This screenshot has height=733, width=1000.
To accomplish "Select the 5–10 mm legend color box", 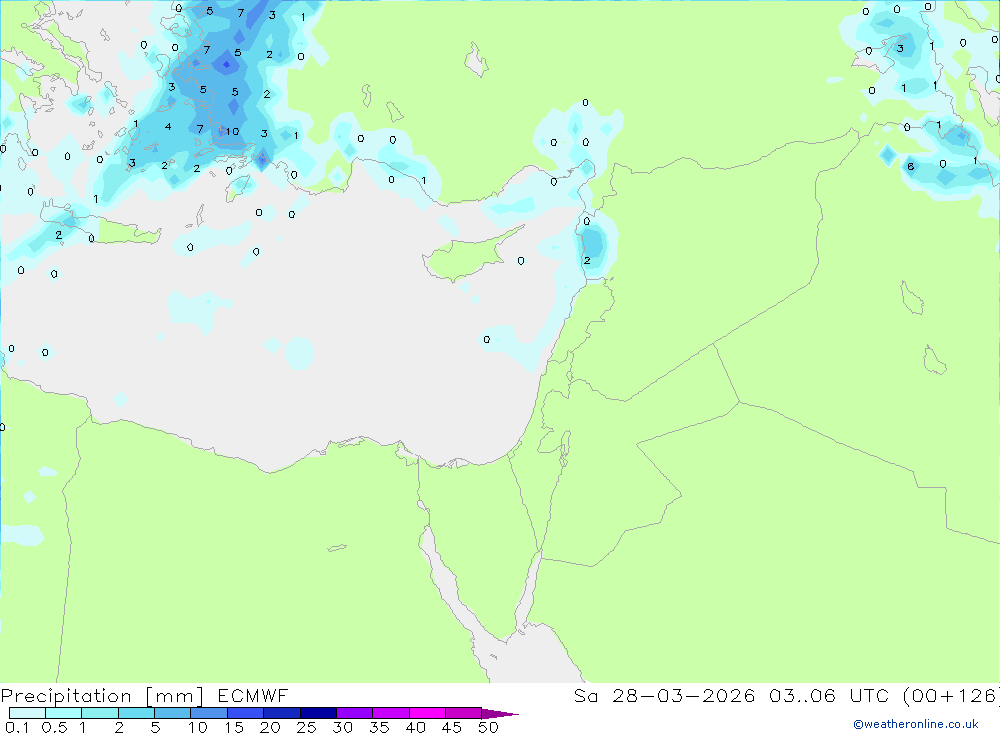I will 173,713.
